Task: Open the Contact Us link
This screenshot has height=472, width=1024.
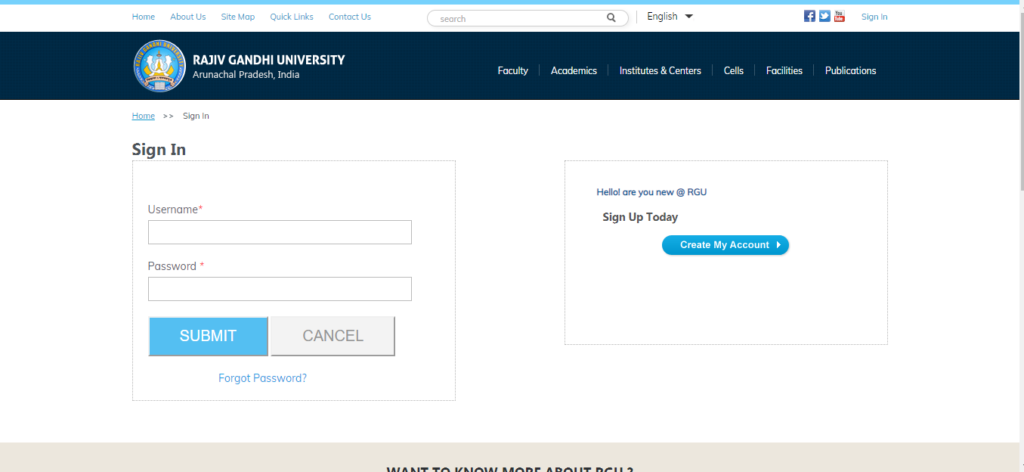Action: [x=349, y=17]
